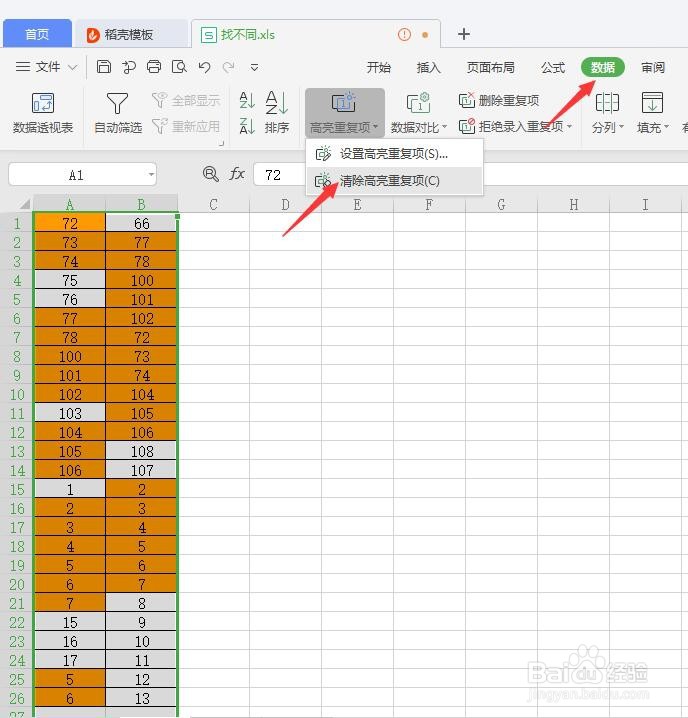Open the 公式 ribbon tab
This screenshot has height=718, width=688.
(x=553, y=68)
